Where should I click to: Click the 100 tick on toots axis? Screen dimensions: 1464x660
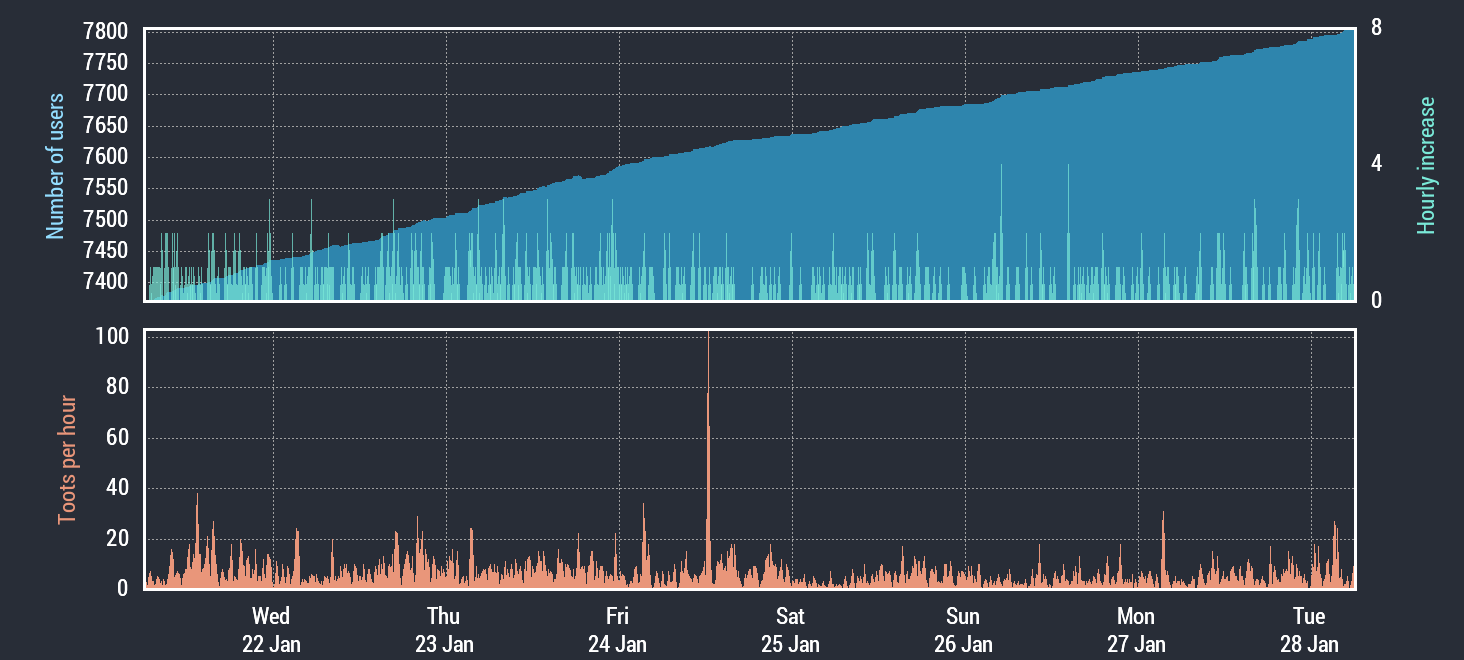point(116,337)
